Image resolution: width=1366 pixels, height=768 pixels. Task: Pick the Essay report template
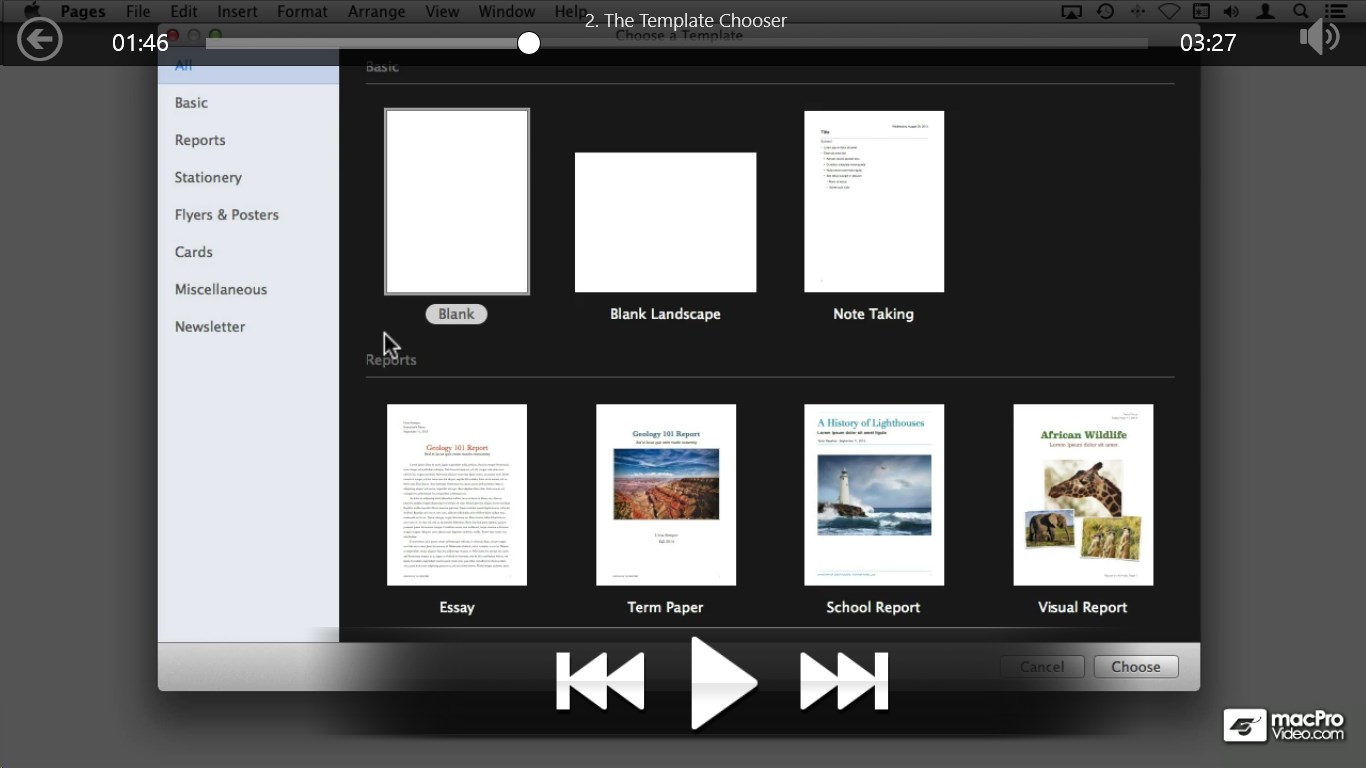point(457,495)
